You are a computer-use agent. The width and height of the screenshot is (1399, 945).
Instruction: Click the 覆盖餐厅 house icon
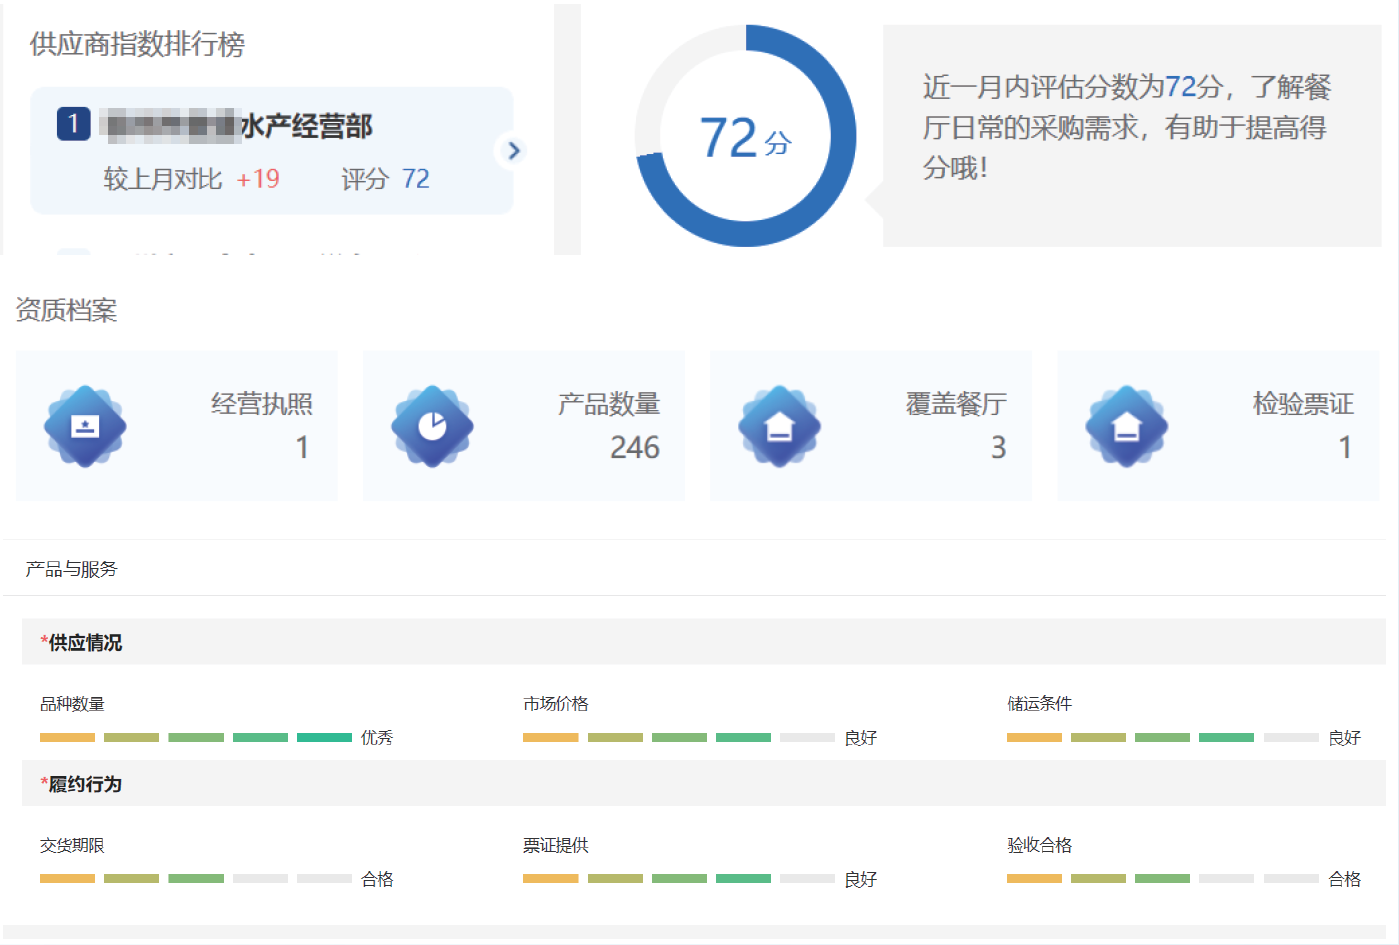pos(779,427)
